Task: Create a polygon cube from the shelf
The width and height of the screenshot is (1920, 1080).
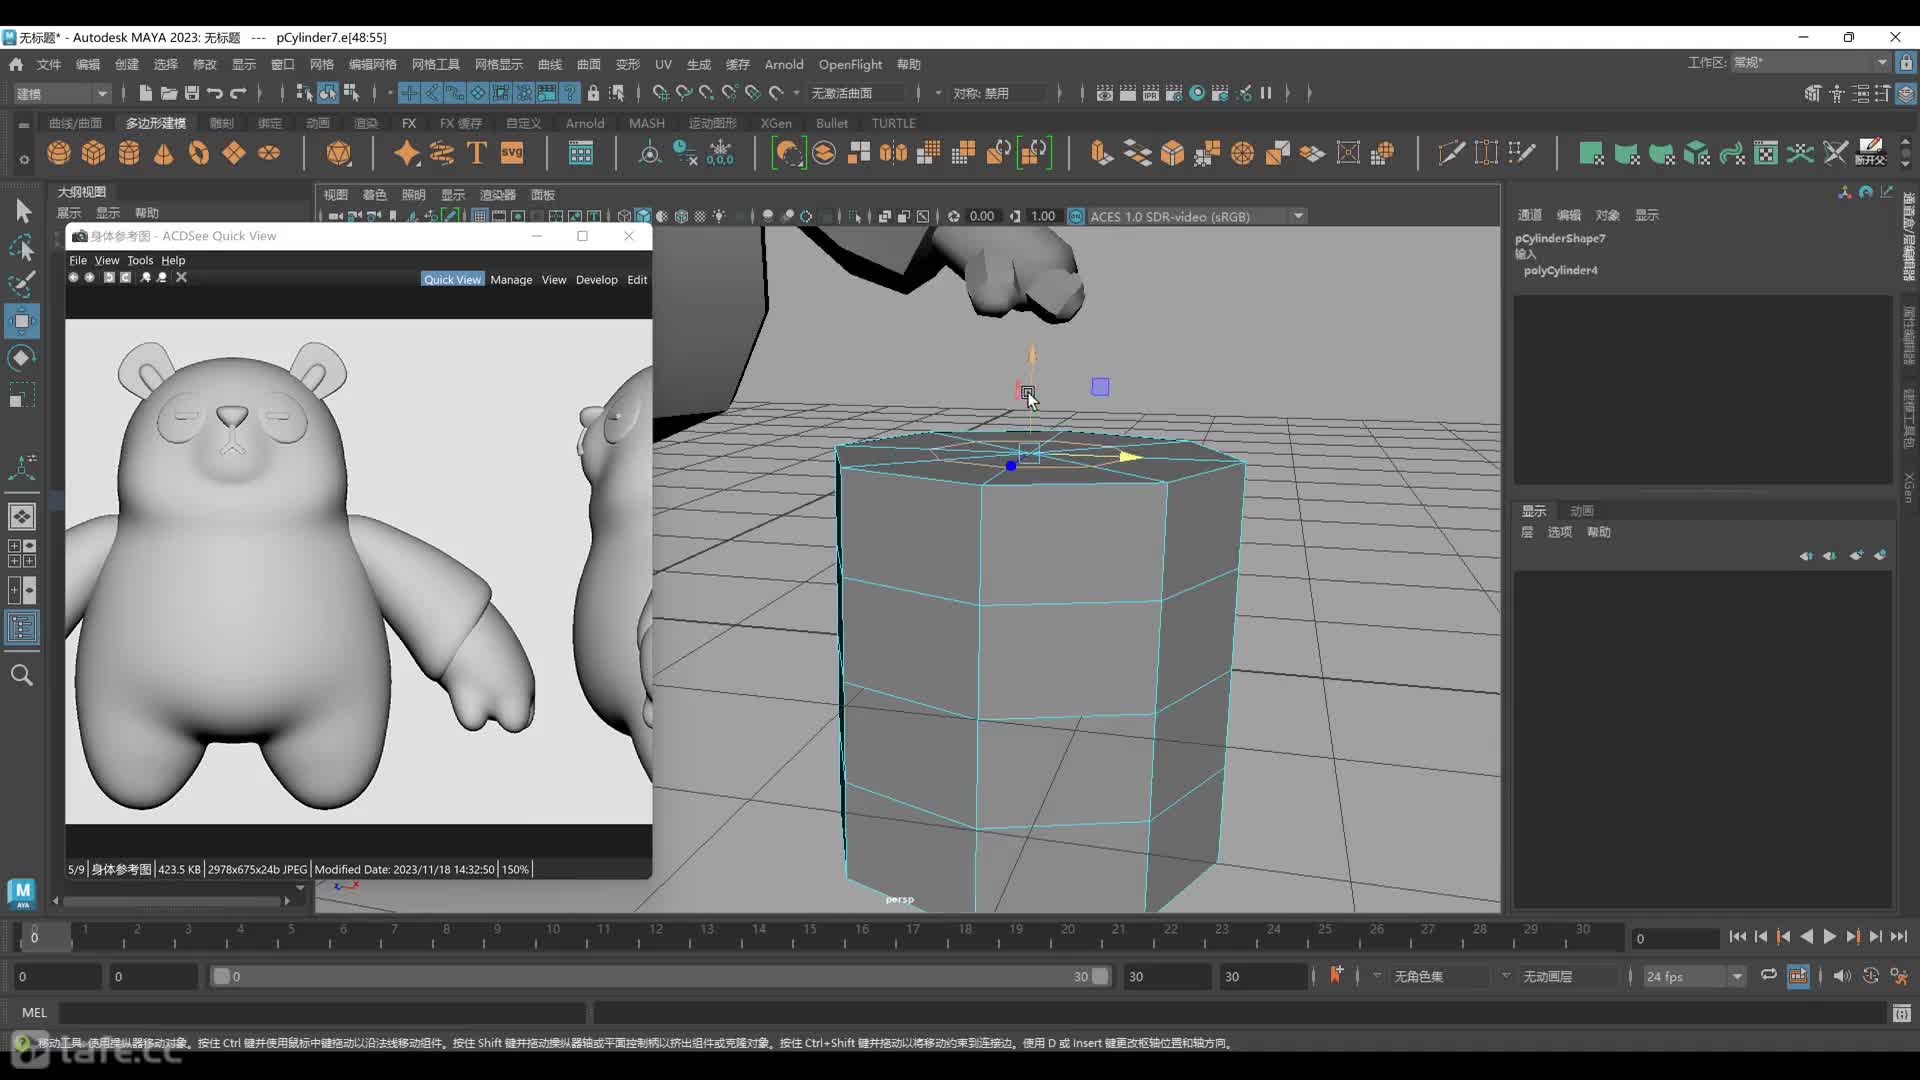Action: (94, 153)
